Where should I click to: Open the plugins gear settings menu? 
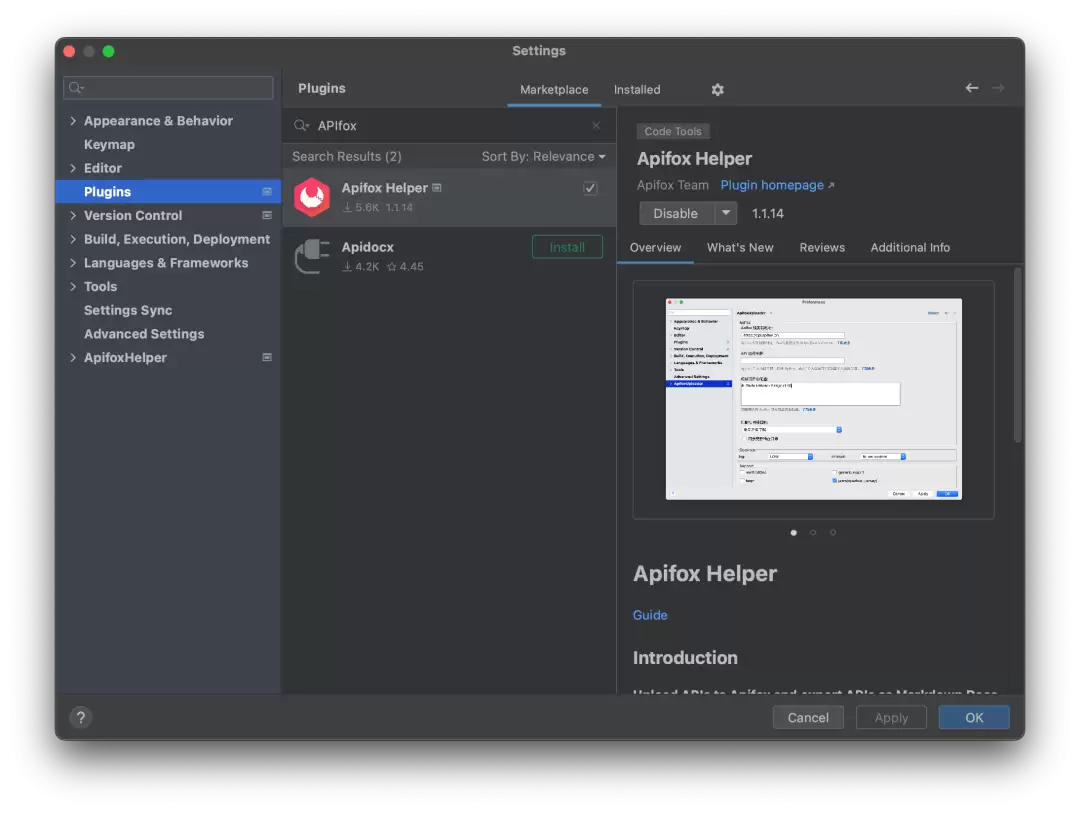click(717, 90)
